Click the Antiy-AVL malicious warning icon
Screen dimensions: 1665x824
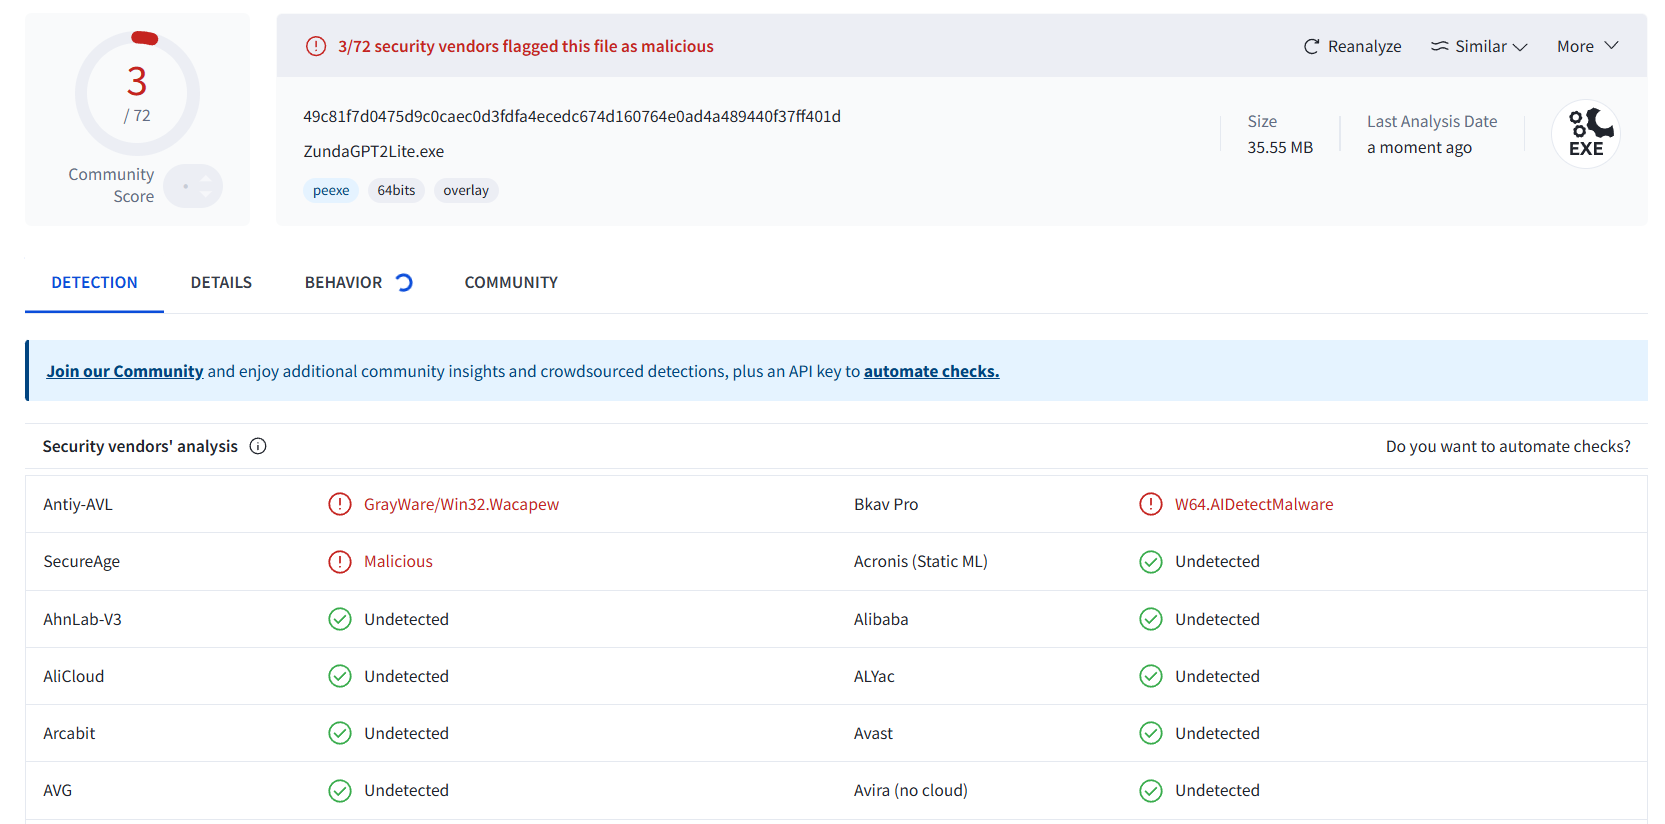pos(340,504)
